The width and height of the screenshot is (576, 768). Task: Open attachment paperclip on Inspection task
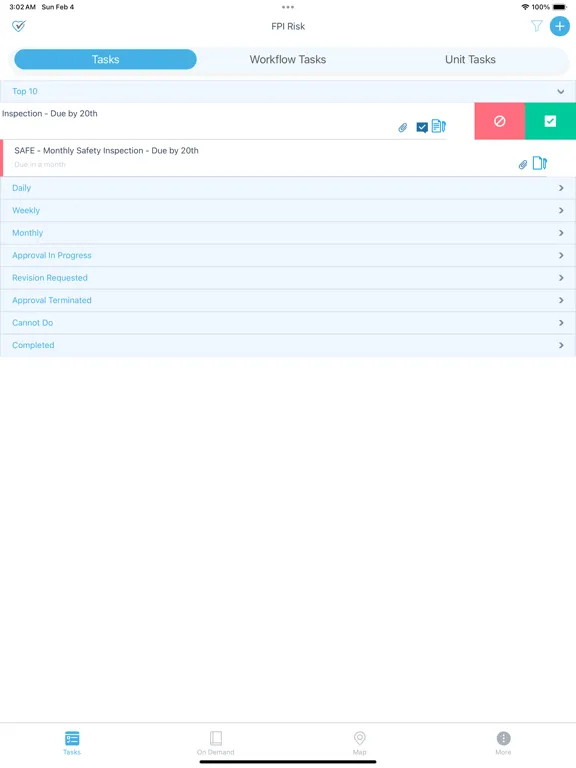(x=403, y=128)
